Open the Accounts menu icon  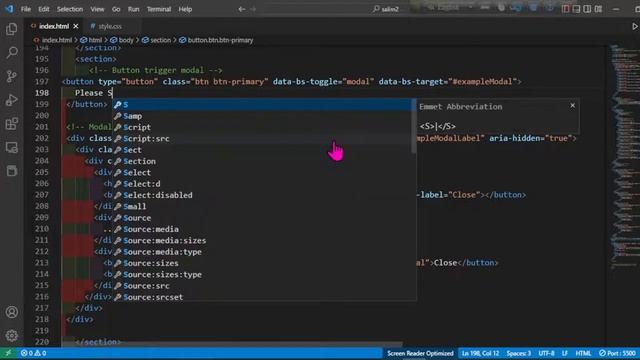coord(12,312)
